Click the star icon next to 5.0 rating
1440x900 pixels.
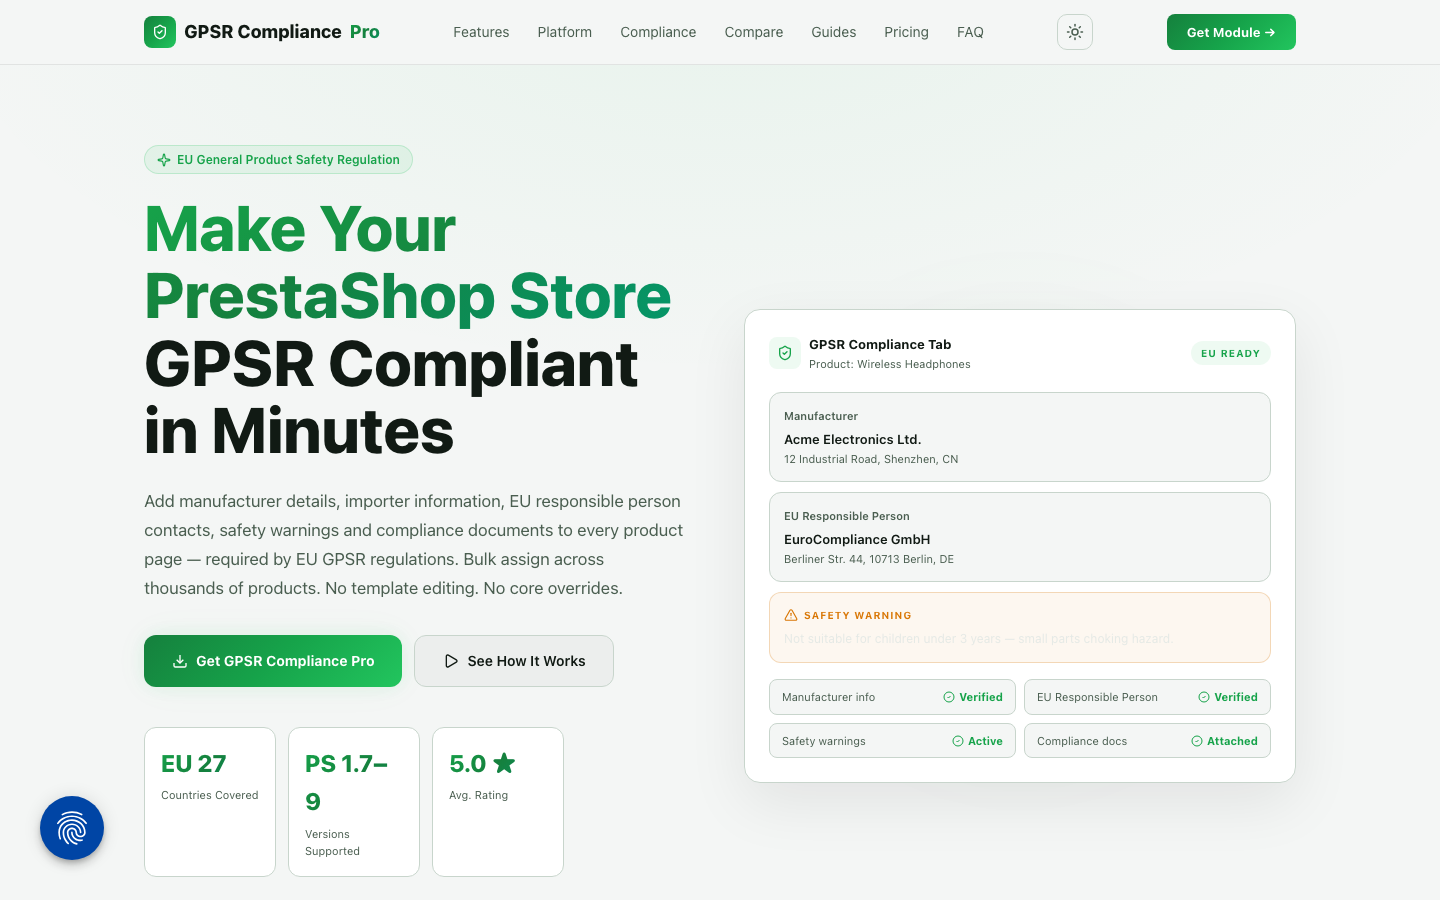(x=504, y=763)
